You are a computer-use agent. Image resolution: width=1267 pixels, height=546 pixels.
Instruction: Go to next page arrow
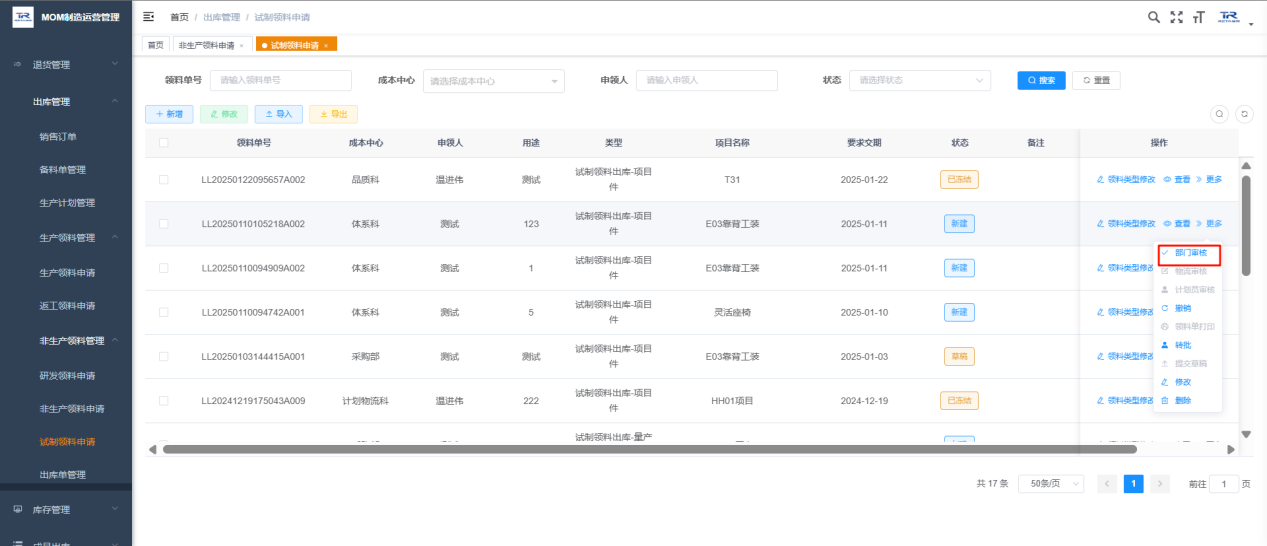tap(1160, 484)
